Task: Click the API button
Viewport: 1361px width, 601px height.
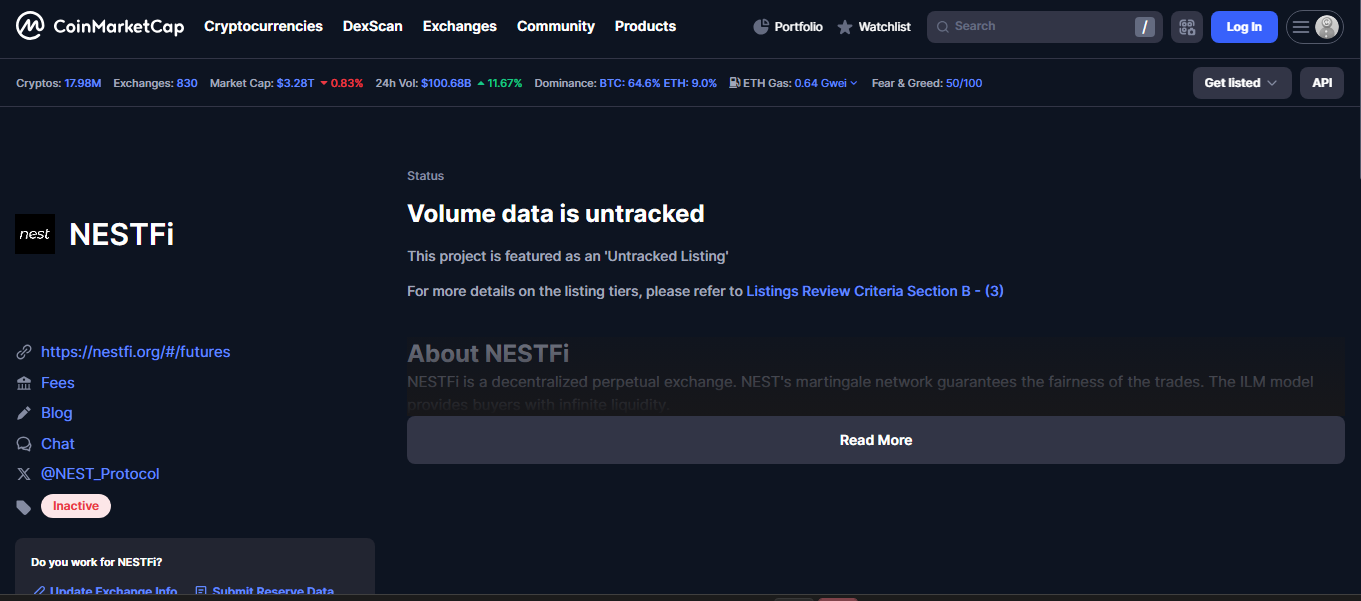Action: 1322,83
